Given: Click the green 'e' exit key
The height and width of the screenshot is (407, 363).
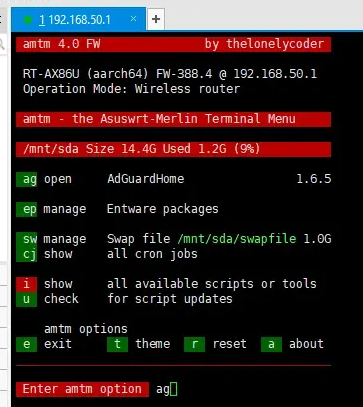Looking at the screenshot, I should pos(27,344).
